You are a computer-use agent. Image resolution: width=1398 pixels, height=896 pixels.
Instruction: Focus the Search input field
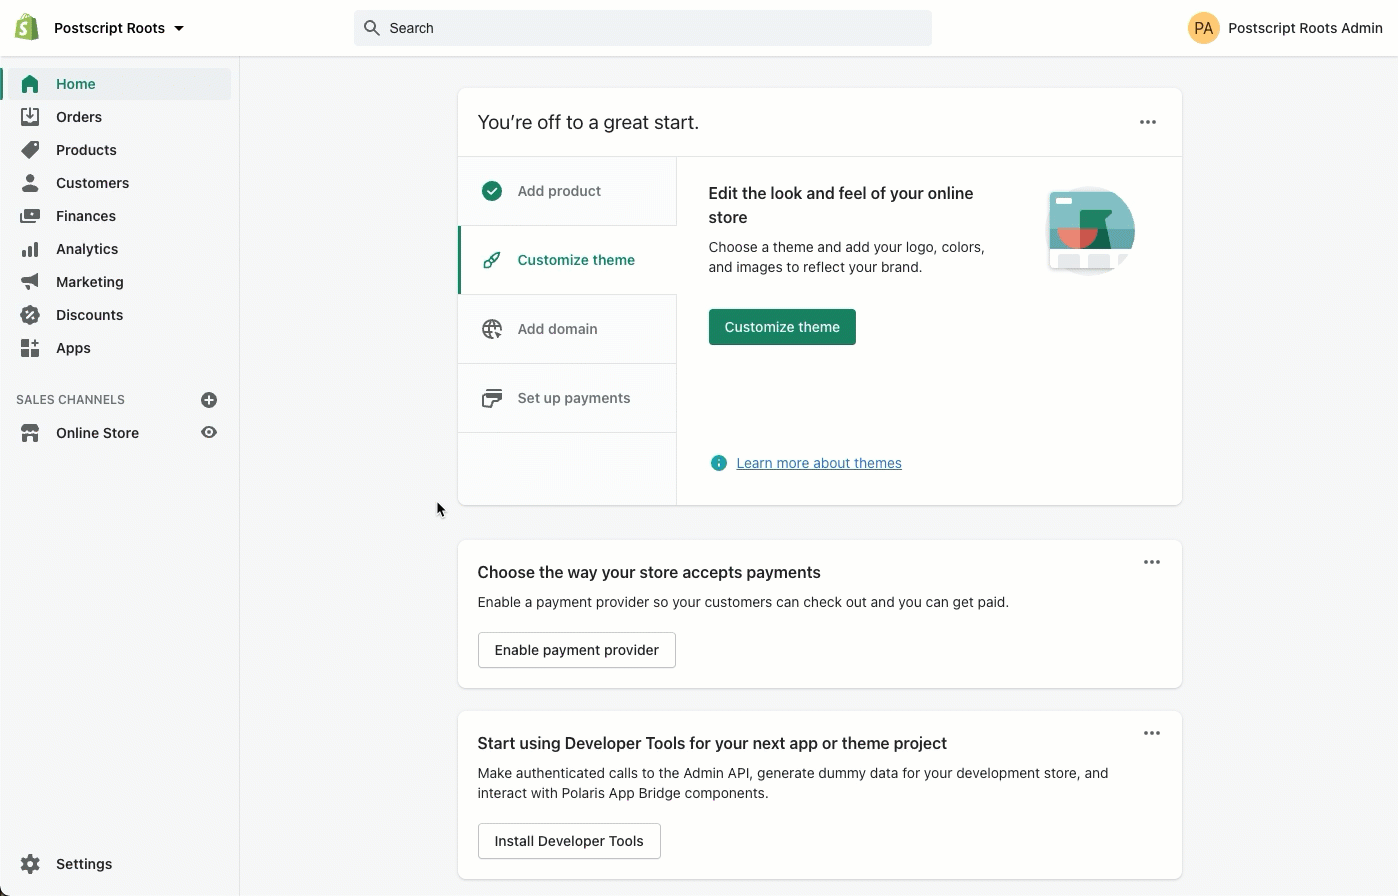coord(643,28)
